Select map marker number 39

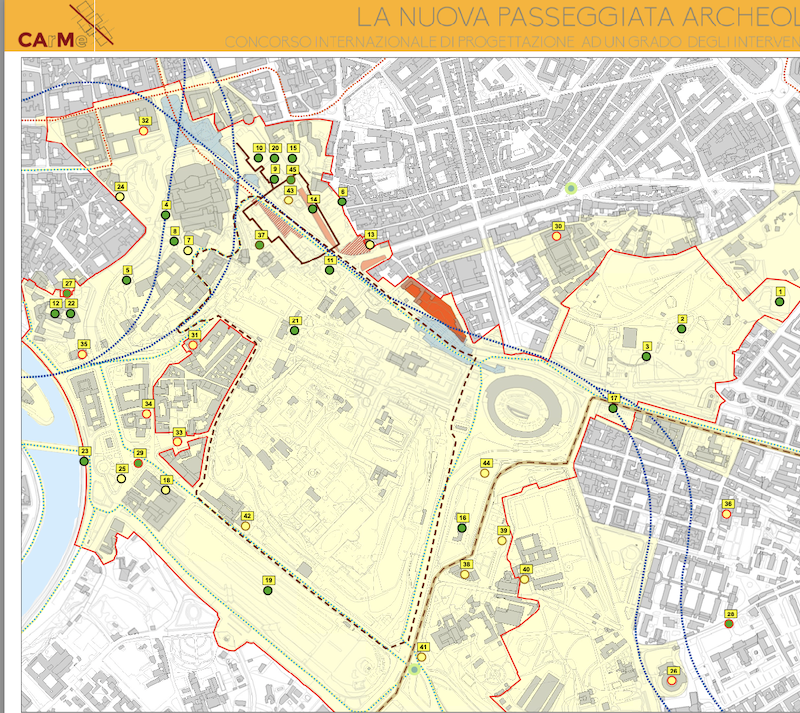click(502, 540)
